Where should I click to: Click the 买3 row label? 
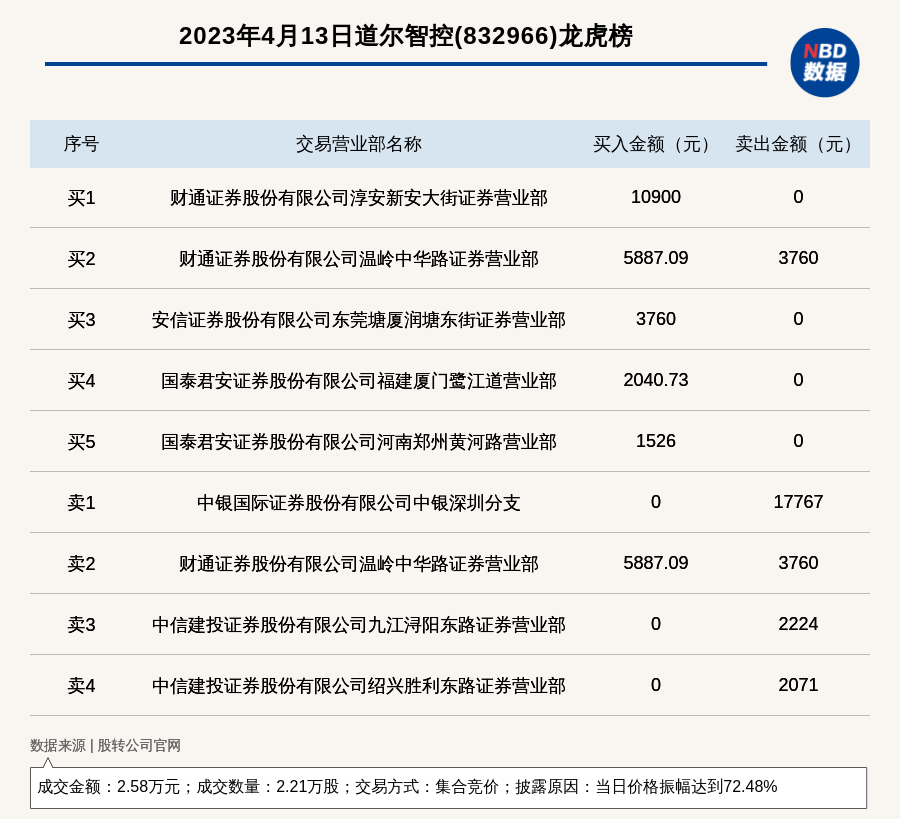coord(81,320)
